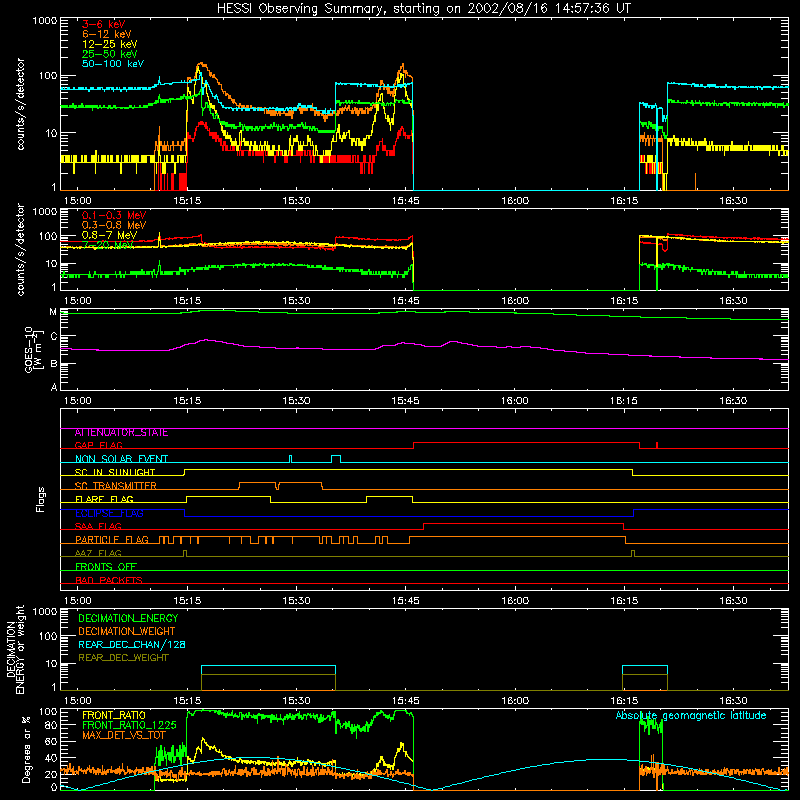Click the yellow FRONT_RATIO legend entry

coord(114,715)
